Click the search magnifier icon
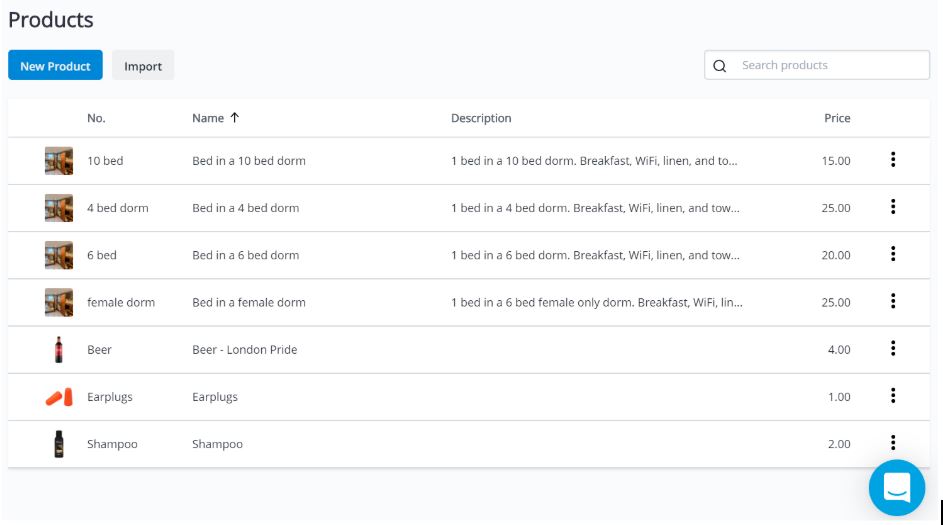 tap(720, 66)
